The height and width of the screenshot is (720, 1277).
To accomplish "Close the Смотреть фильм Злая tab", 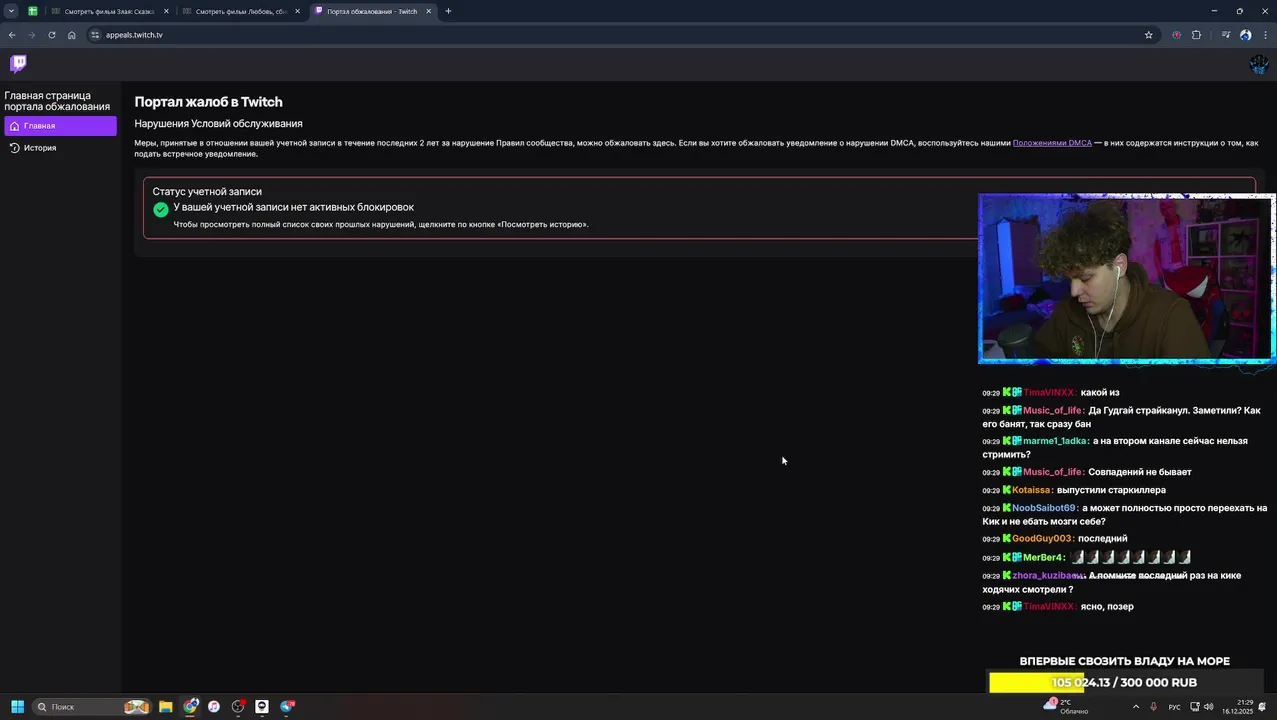I will coord(166,11).
